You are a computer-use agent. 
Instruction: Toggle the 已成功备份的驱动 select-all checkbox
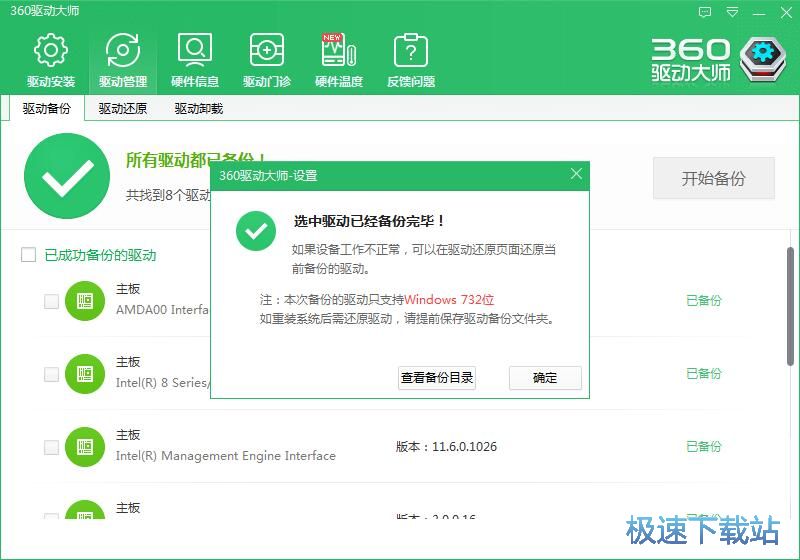29,254
